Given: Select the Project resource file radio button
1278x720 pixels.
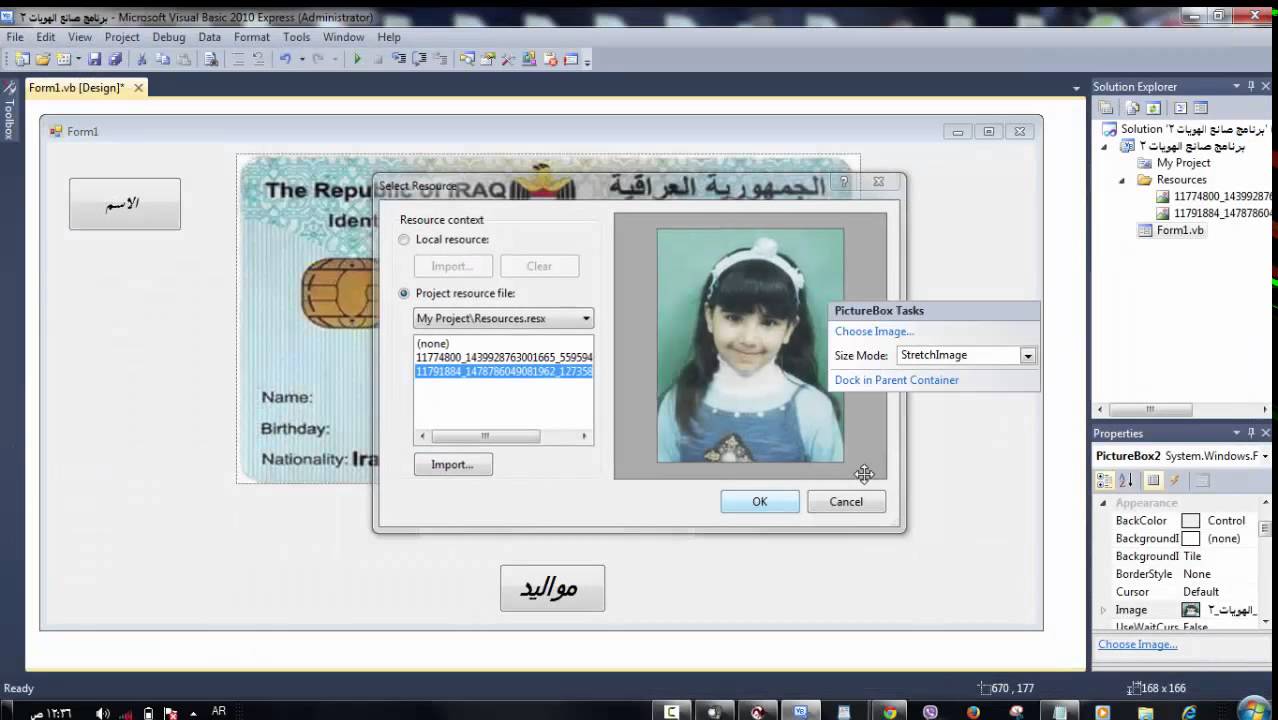Looking at the screenshot, I should [404, 293].
